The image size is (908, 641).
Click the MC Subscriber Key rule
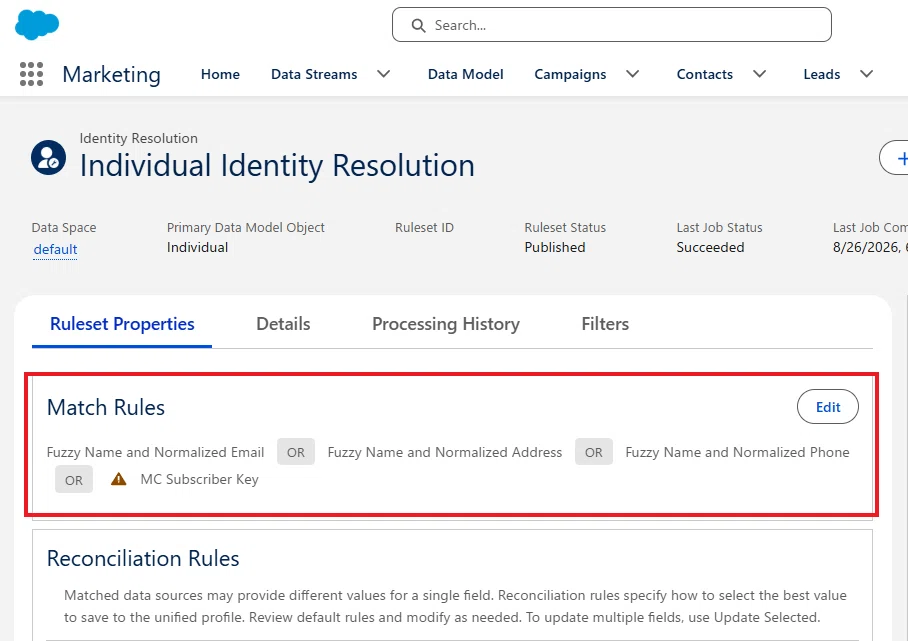click(x=199, y=479)
